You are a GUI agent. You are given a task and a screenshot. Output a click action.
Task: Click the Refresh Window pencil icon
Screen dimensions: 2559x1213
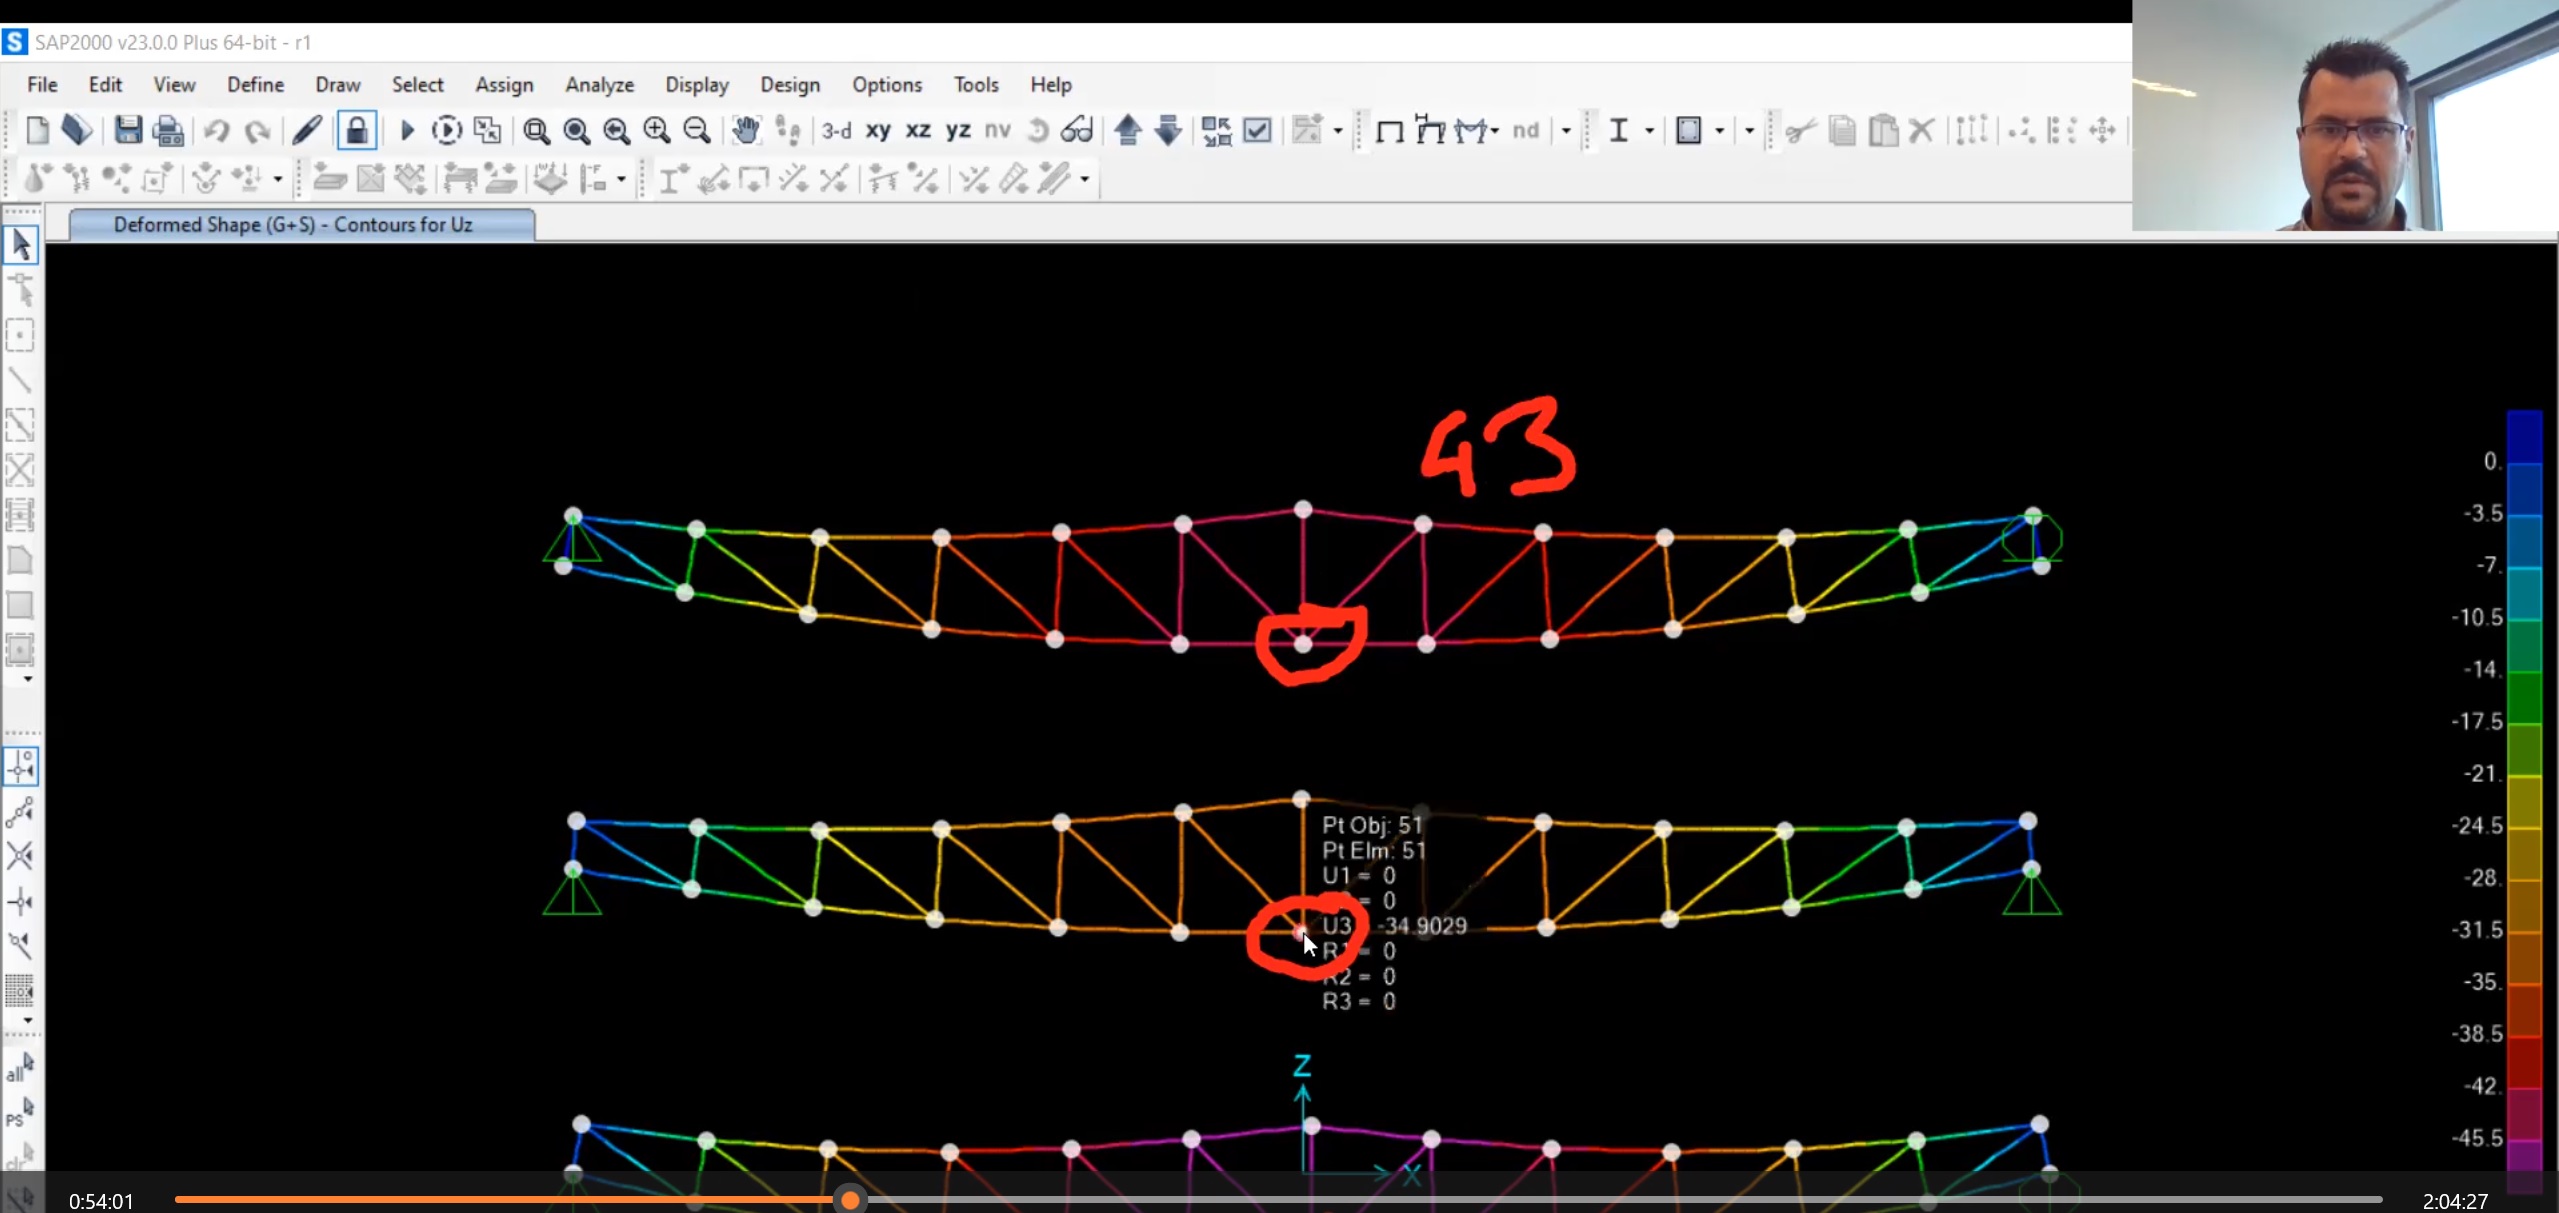307,130
